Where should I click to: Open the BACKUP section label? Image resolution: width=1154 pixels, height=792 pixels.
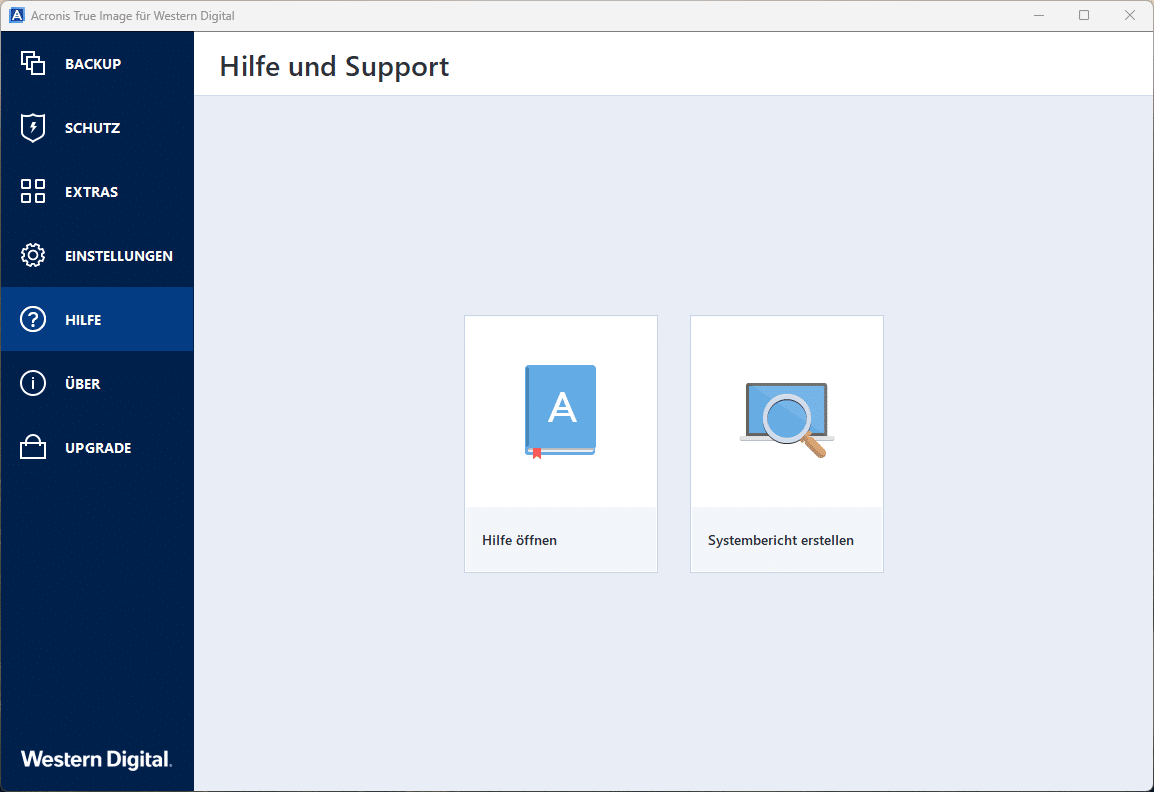coord(93,64)
